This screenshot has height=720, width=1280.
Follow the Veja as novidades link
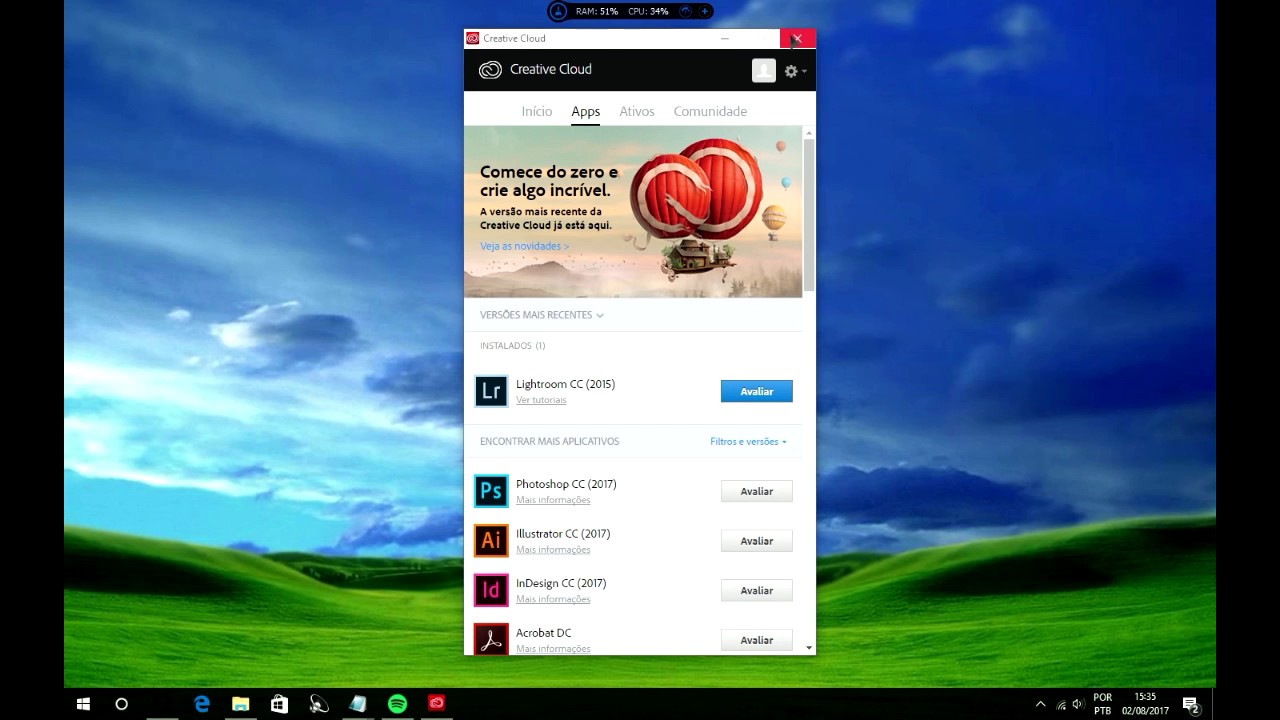tap(524, 246)
